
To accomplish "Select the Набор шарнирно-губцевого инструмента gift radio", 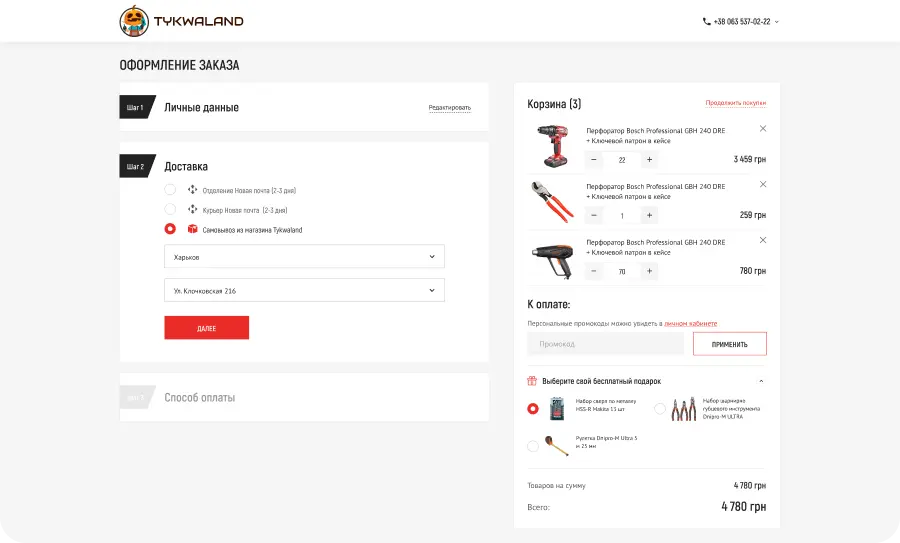I will click(x=660, y=409).
